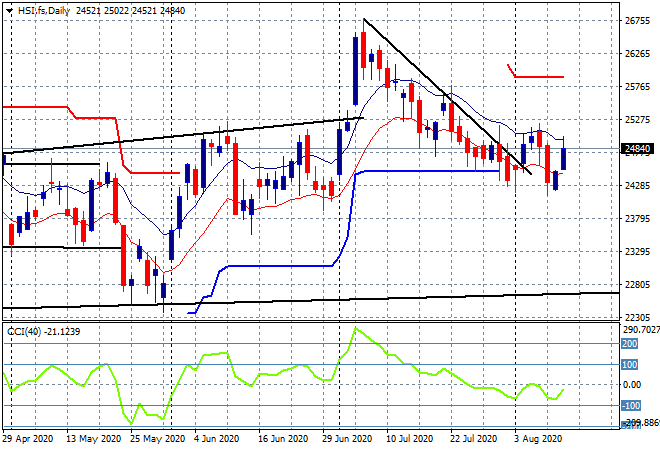Click date label 16 Jun 2020
This screenshot has height=450, width=660.
point(283,439)
